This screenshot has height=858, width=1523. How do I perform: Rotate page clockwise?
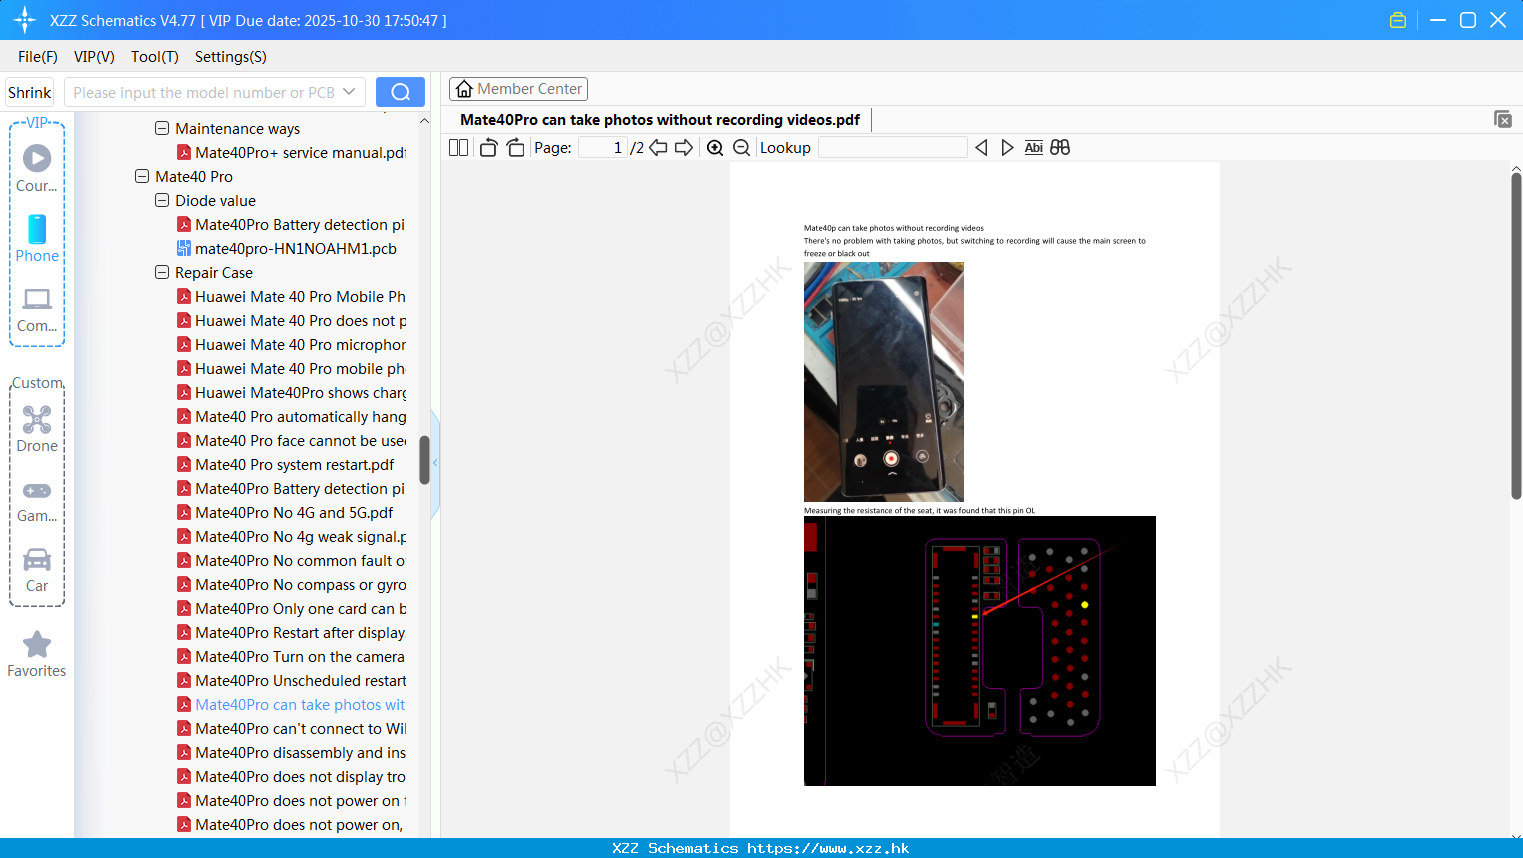point(515,148)
